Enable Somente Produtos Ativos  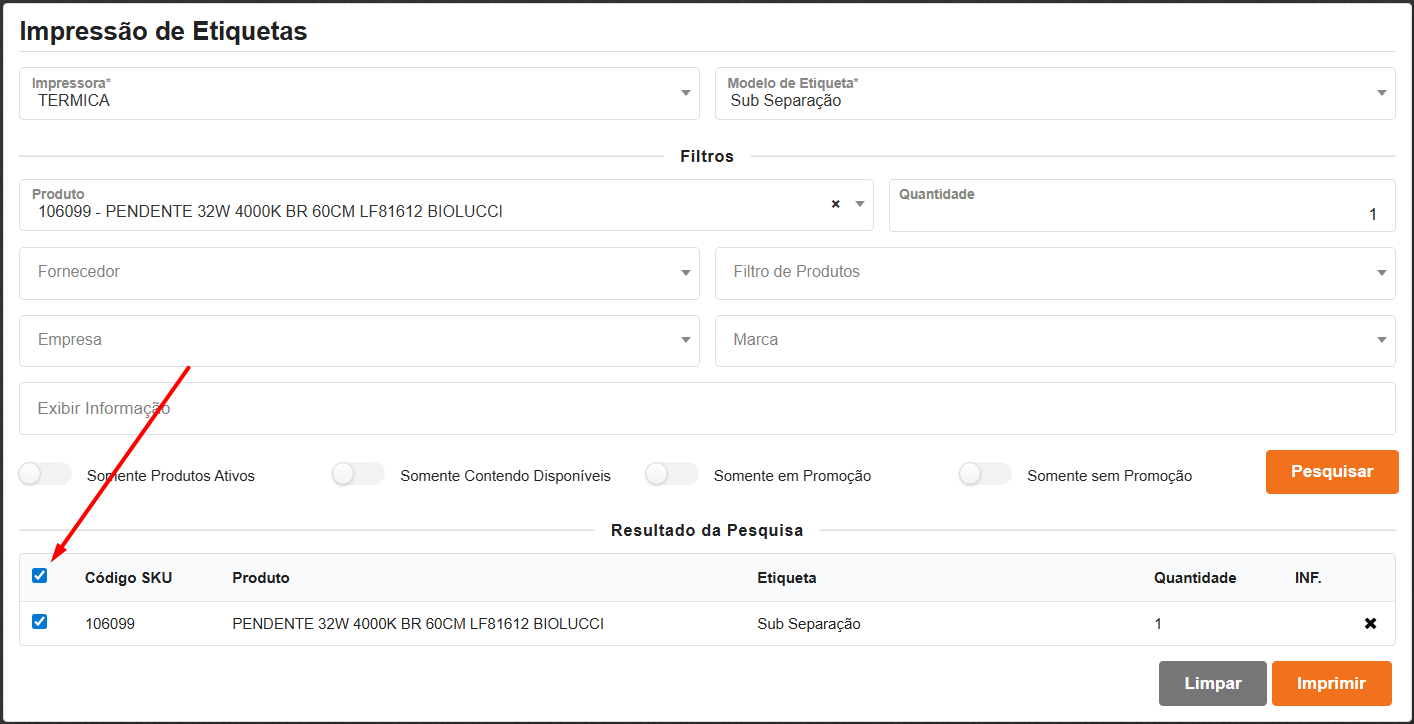coord(44,475)
